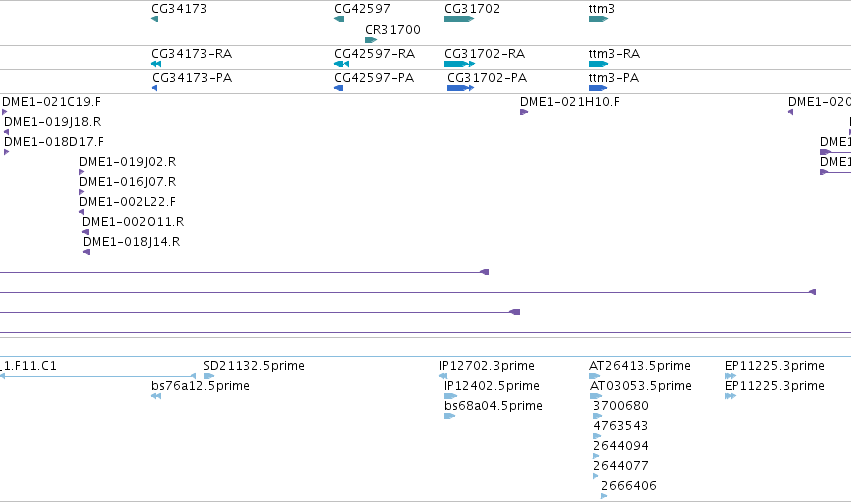Open the AT26413.5prime EST
Image resolution: width=851 pixels, height=502 pixels.
click(x=594, y=376)
